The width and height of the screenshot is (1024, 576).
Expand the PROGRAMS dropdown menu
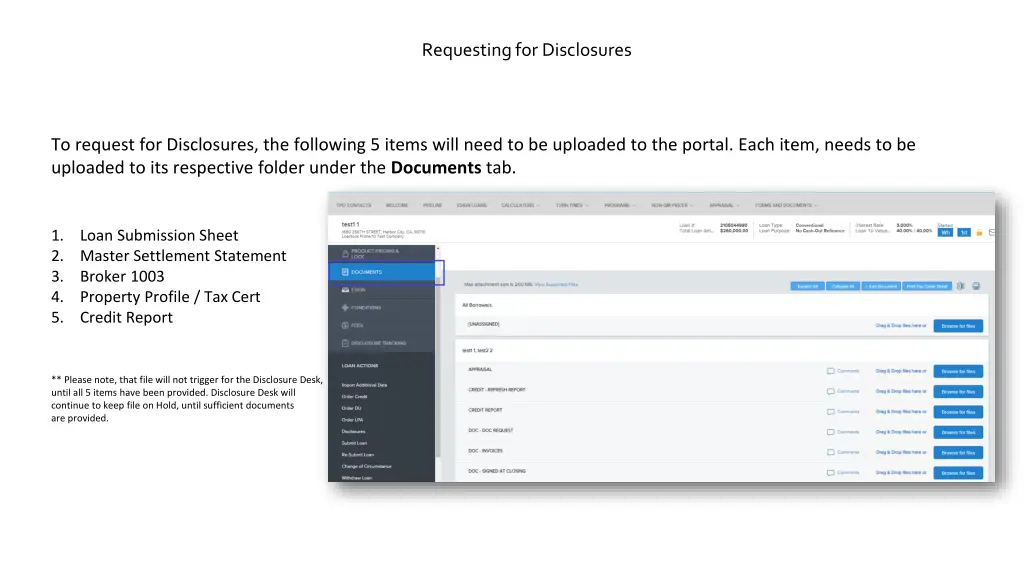coord(618,205)
